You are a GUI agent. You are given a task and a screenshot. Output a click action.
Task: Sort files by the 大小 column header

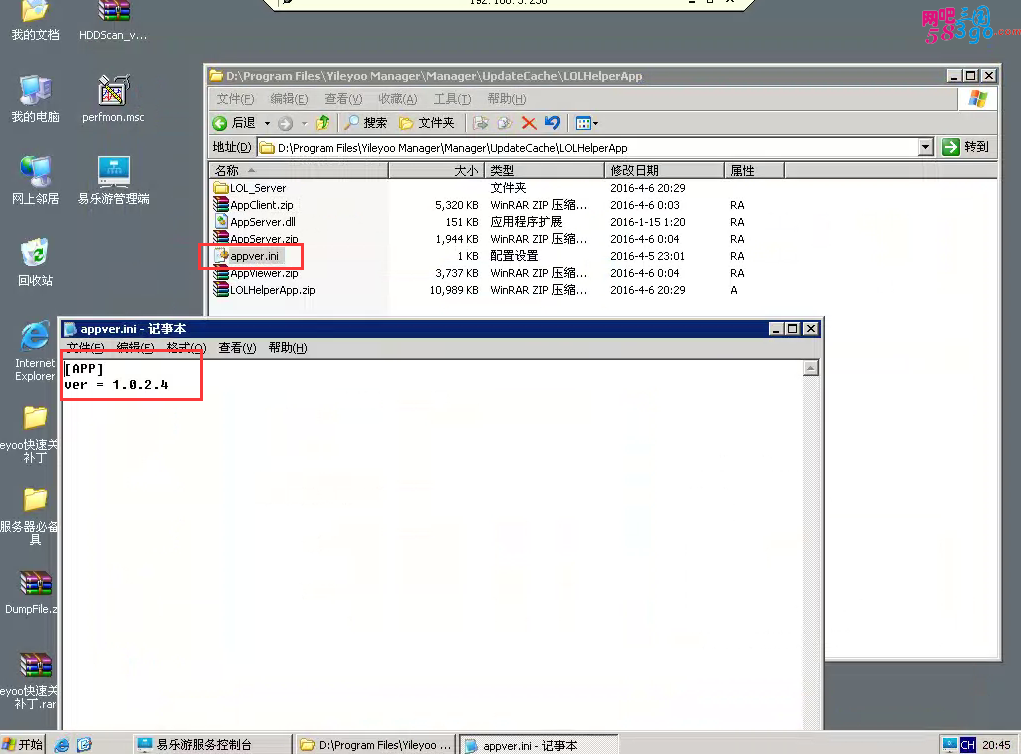click(x=436, y=171)
